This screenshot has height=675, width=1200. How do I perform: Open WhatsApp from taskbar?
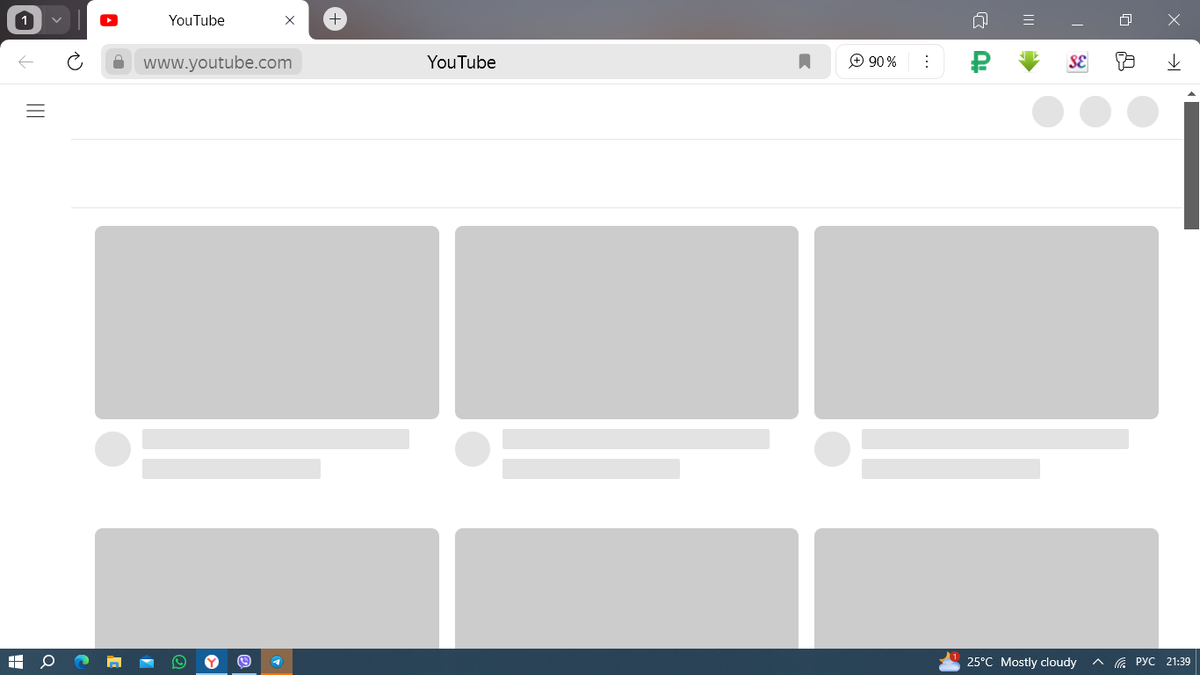point(179,662)
